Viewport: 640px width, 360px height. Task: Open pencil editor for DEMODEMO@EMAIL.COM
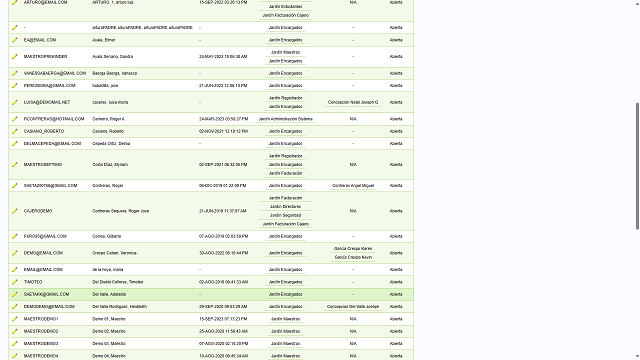pyautogui.click(x=15, y=307)
